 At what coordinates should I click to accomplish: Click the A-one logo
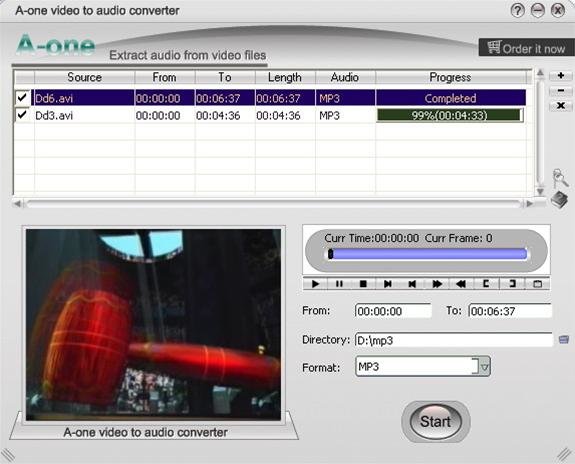pyautogui.click(x=55, y=45)
